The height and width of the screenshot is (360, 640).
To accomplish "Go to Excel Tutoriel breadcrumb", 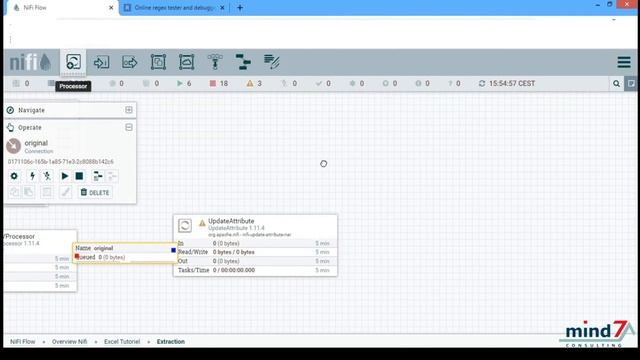I will tap(122, 342).
